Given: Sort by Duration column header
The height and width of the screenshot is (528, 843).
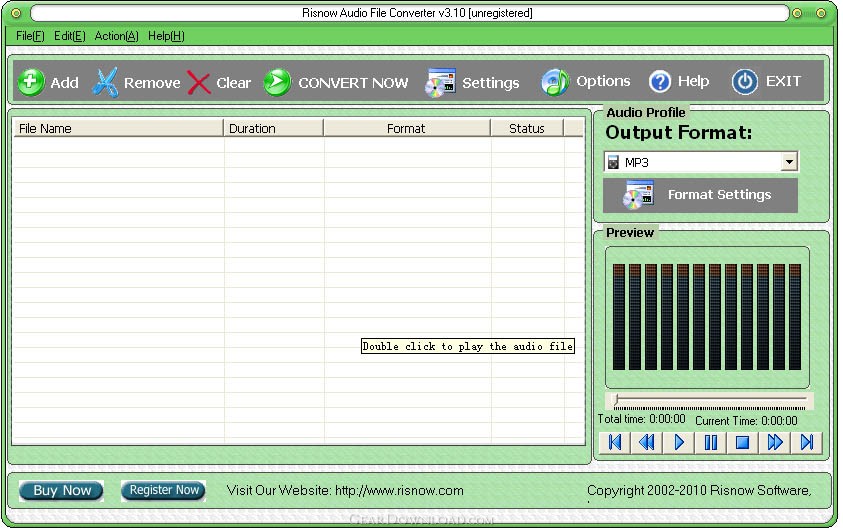Looking at the screenshot, I should 273,129.
